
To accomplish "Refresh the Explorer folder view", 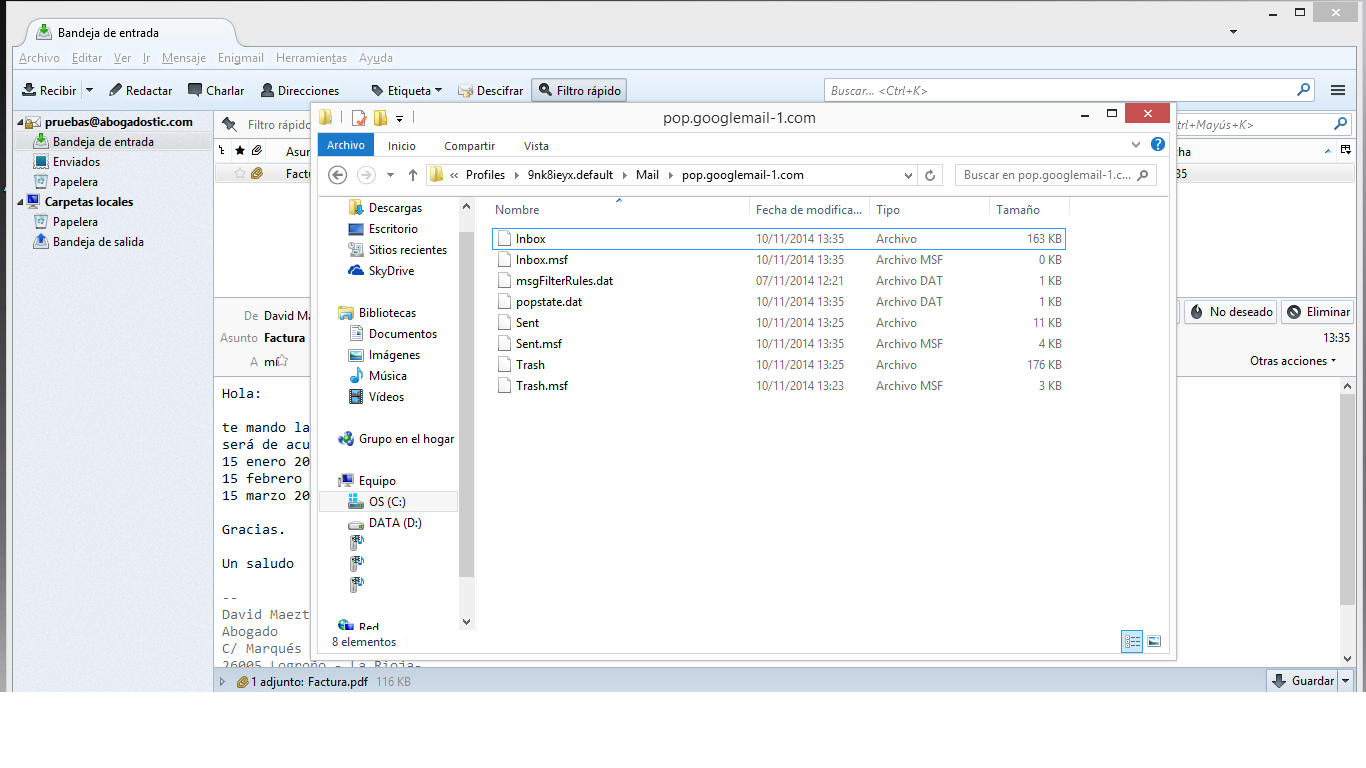I will [x=930, y=175].
